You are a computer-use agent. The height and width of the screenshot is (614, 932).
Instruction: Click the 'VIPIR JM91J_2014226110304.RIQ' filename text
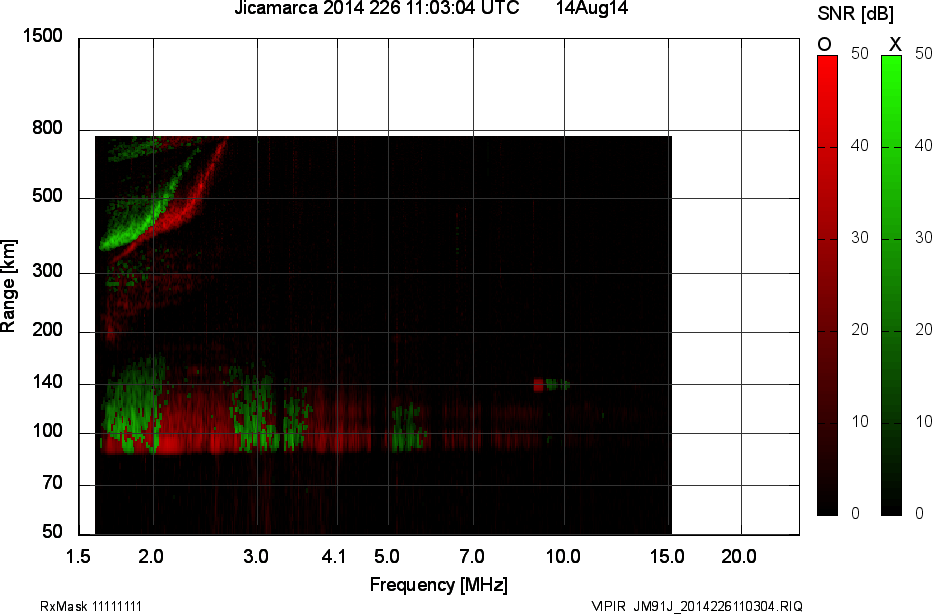pyautogui.click(x=697, y=606)
